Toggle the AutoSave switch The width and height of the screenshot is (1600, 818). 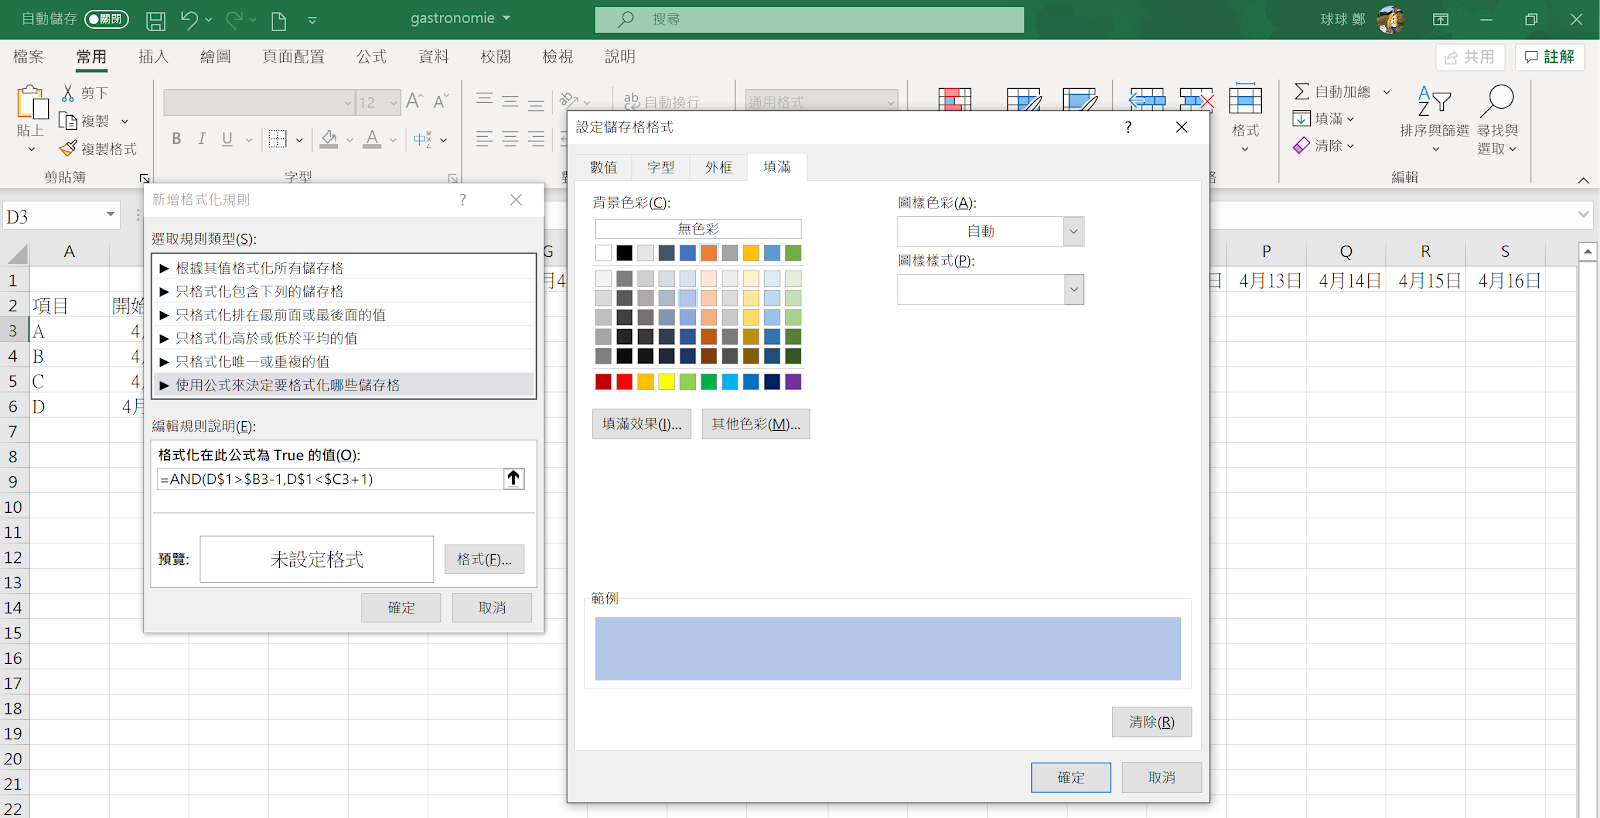coord(106,19)
